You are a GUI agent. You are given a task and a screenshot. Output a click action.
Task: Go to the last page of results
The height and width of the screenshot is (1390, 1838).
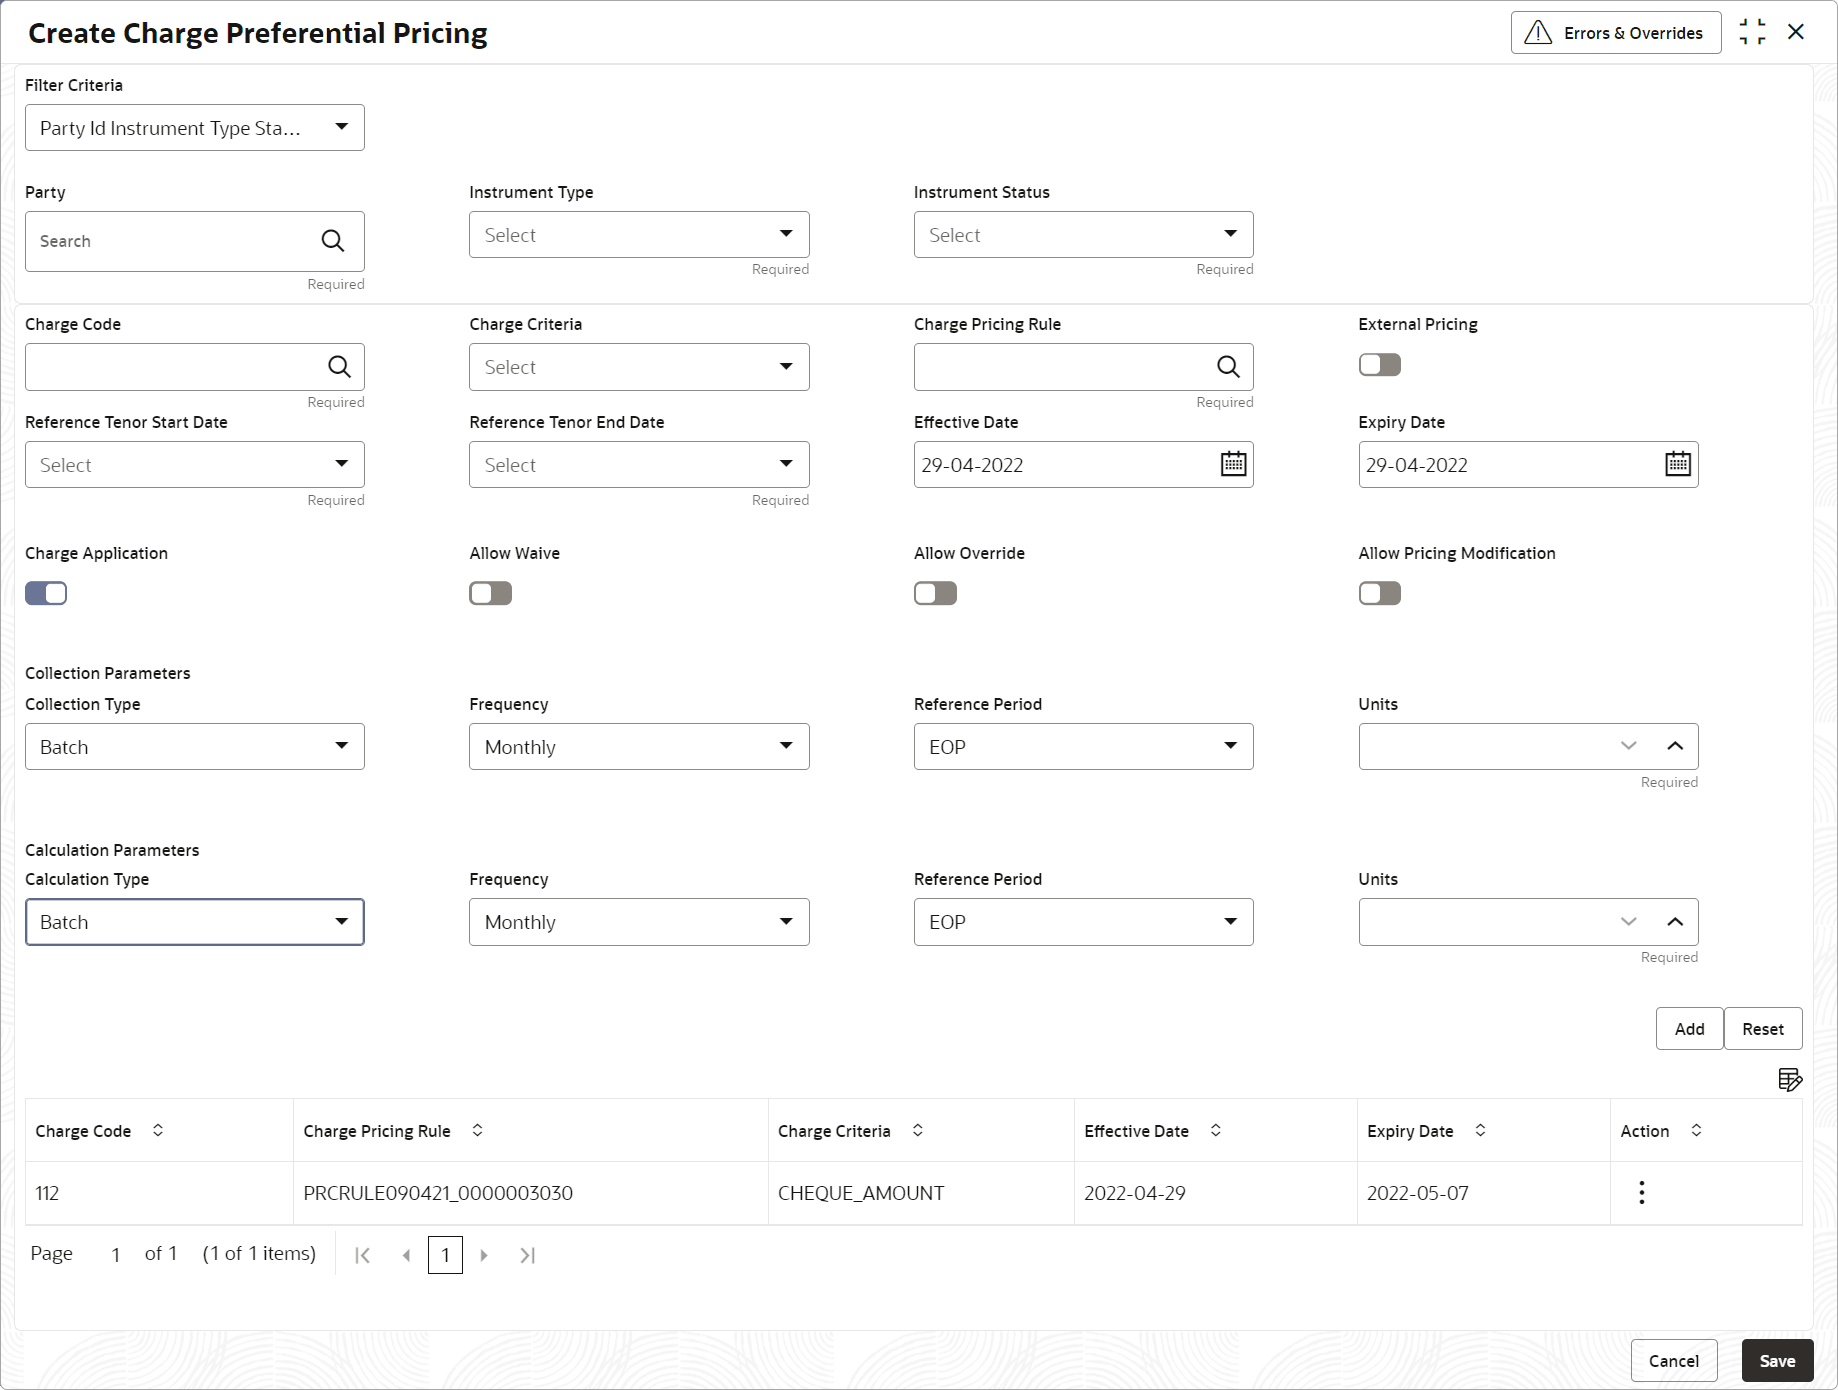coord(528,1255)
